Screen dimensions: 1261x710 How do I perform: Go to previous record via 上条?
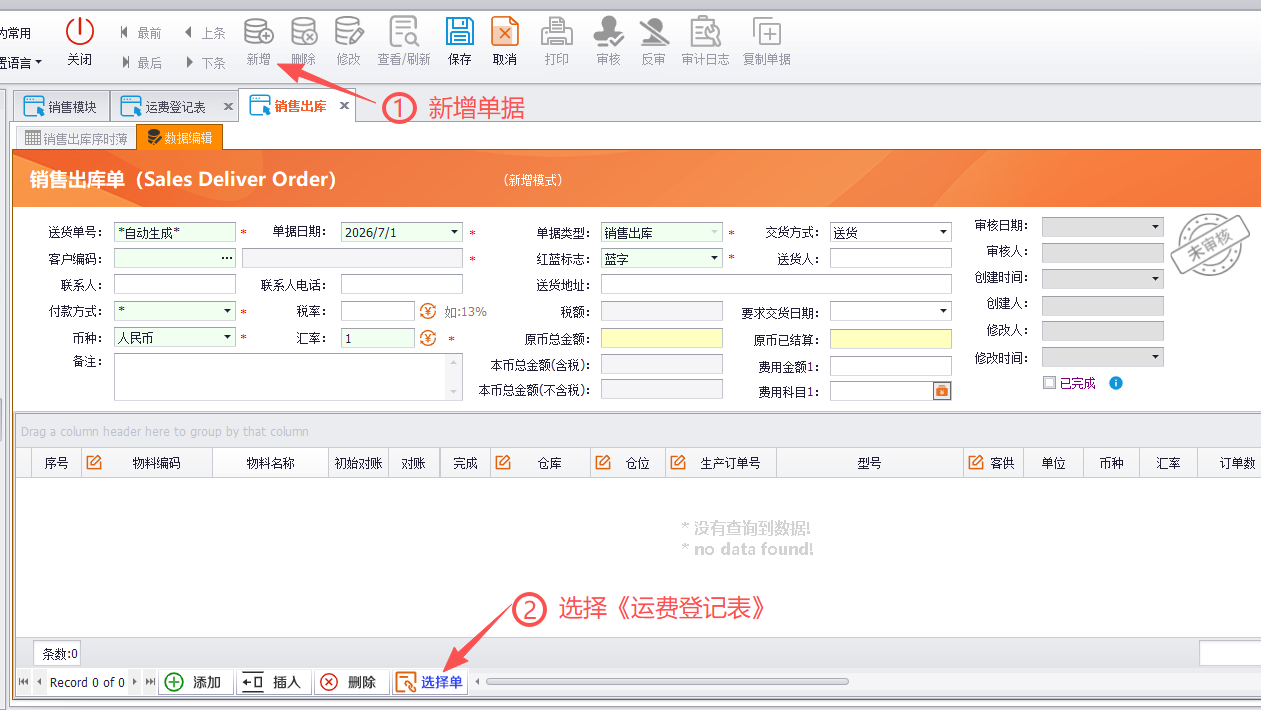coord(205,33)
